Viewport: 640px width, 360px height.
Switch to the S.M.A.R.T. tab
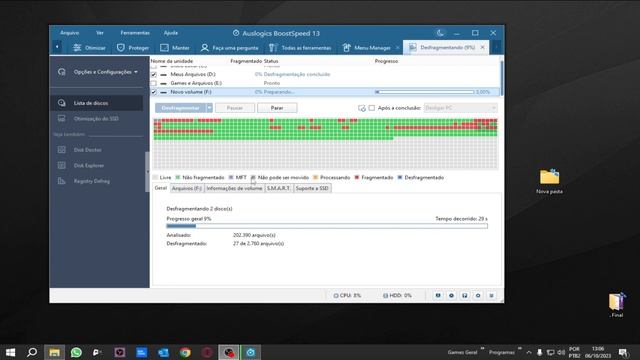[x=279, y=188]
